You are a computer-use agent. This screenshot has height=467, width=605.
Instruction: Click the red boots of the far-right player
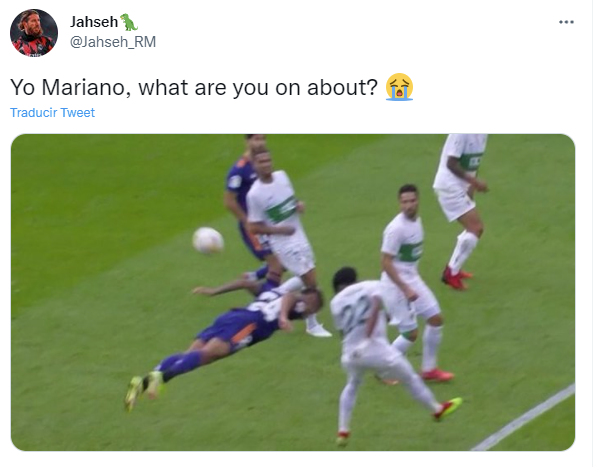456,278
